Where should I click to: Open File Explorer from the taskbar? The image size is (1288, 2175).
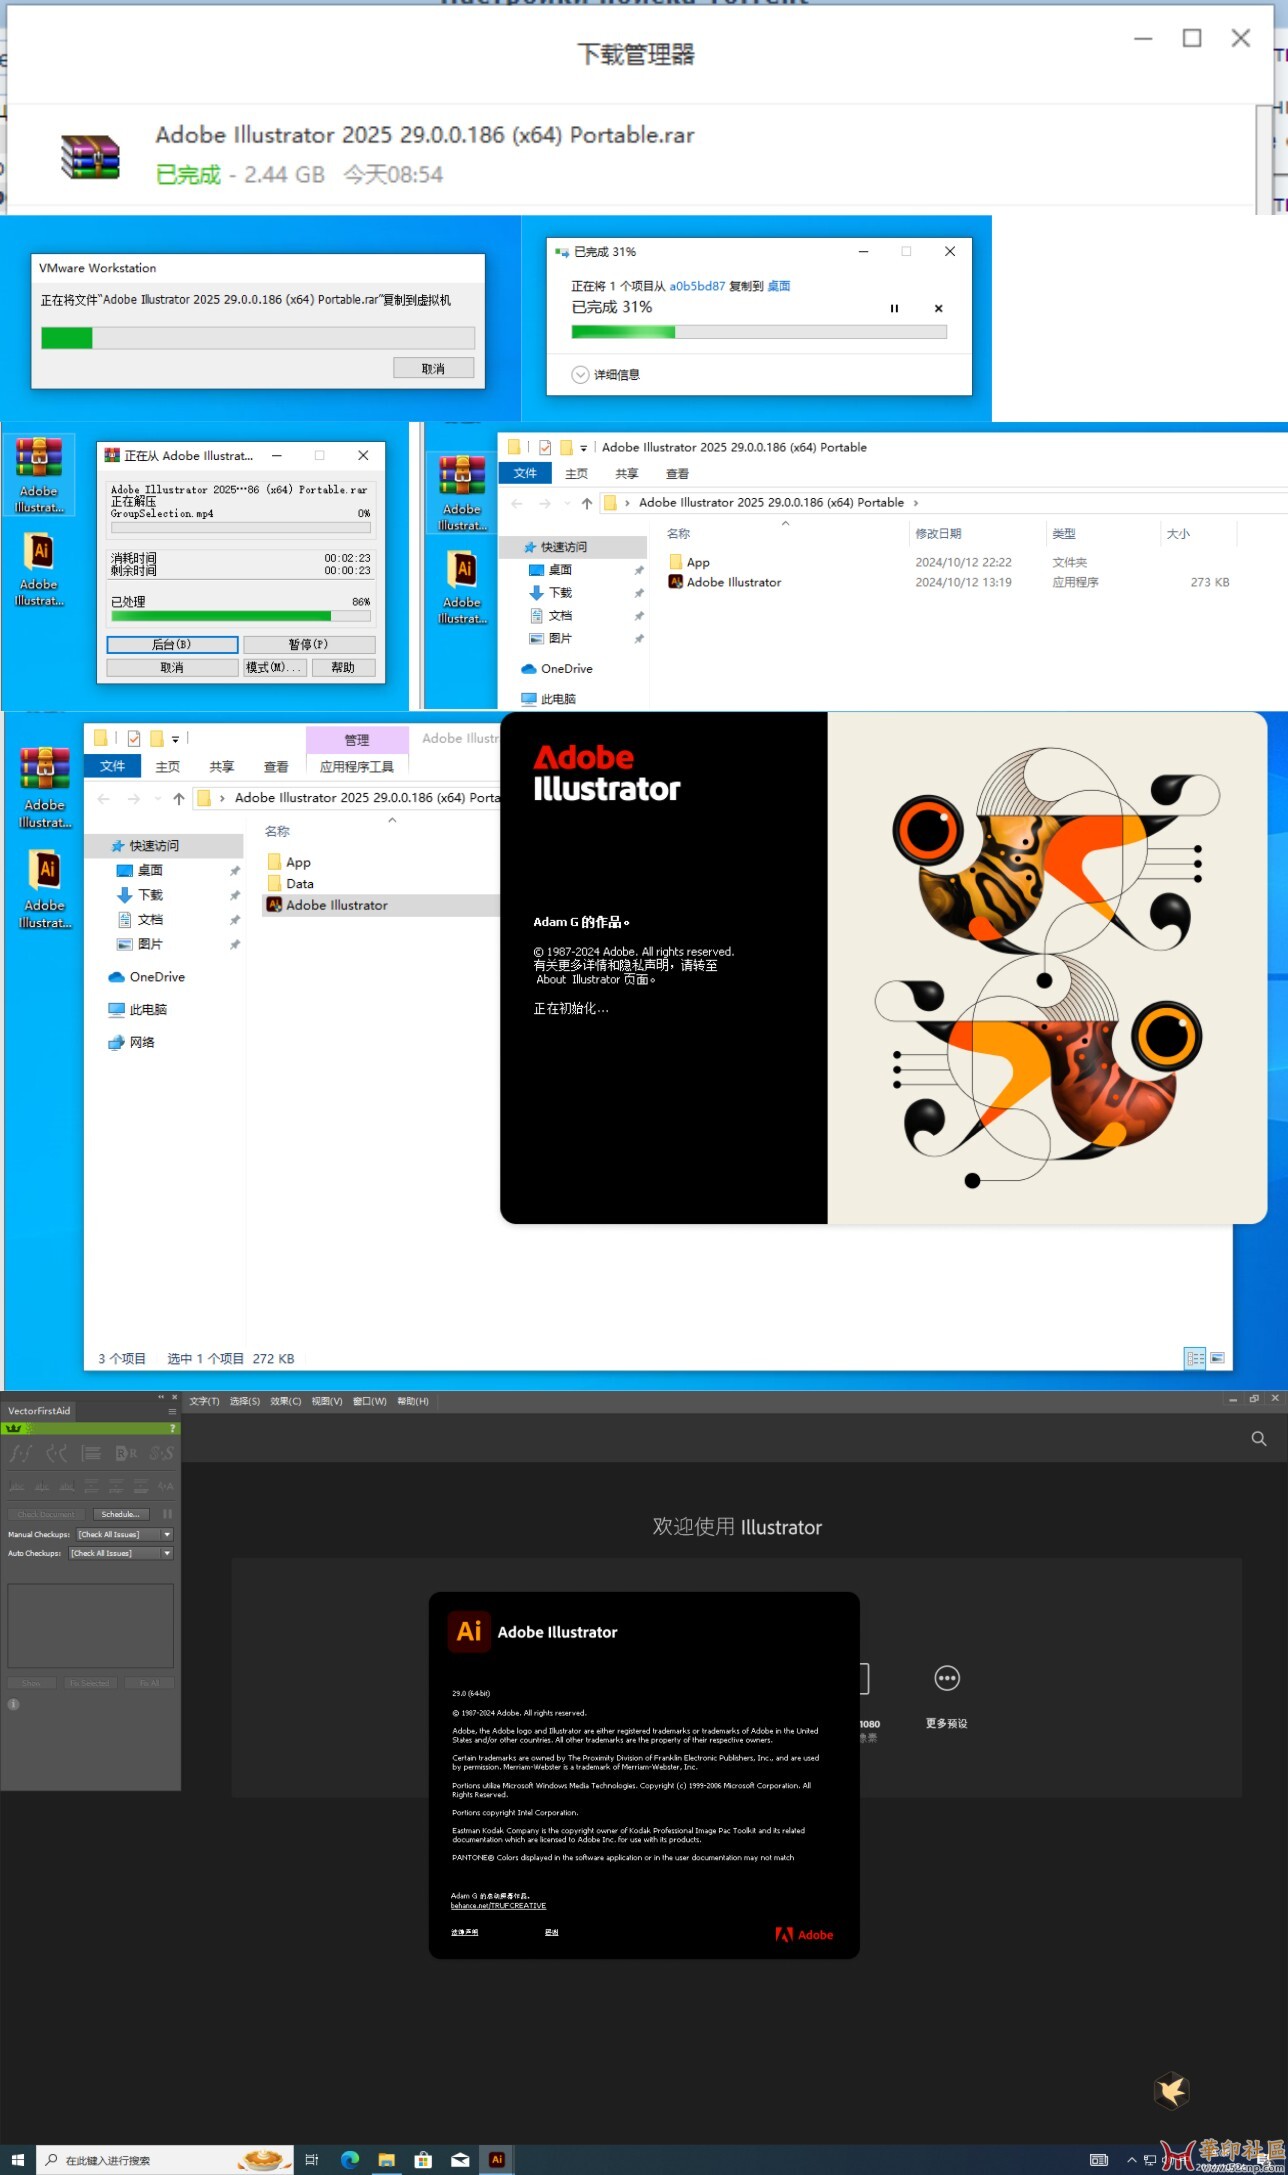coord(386,2160)
